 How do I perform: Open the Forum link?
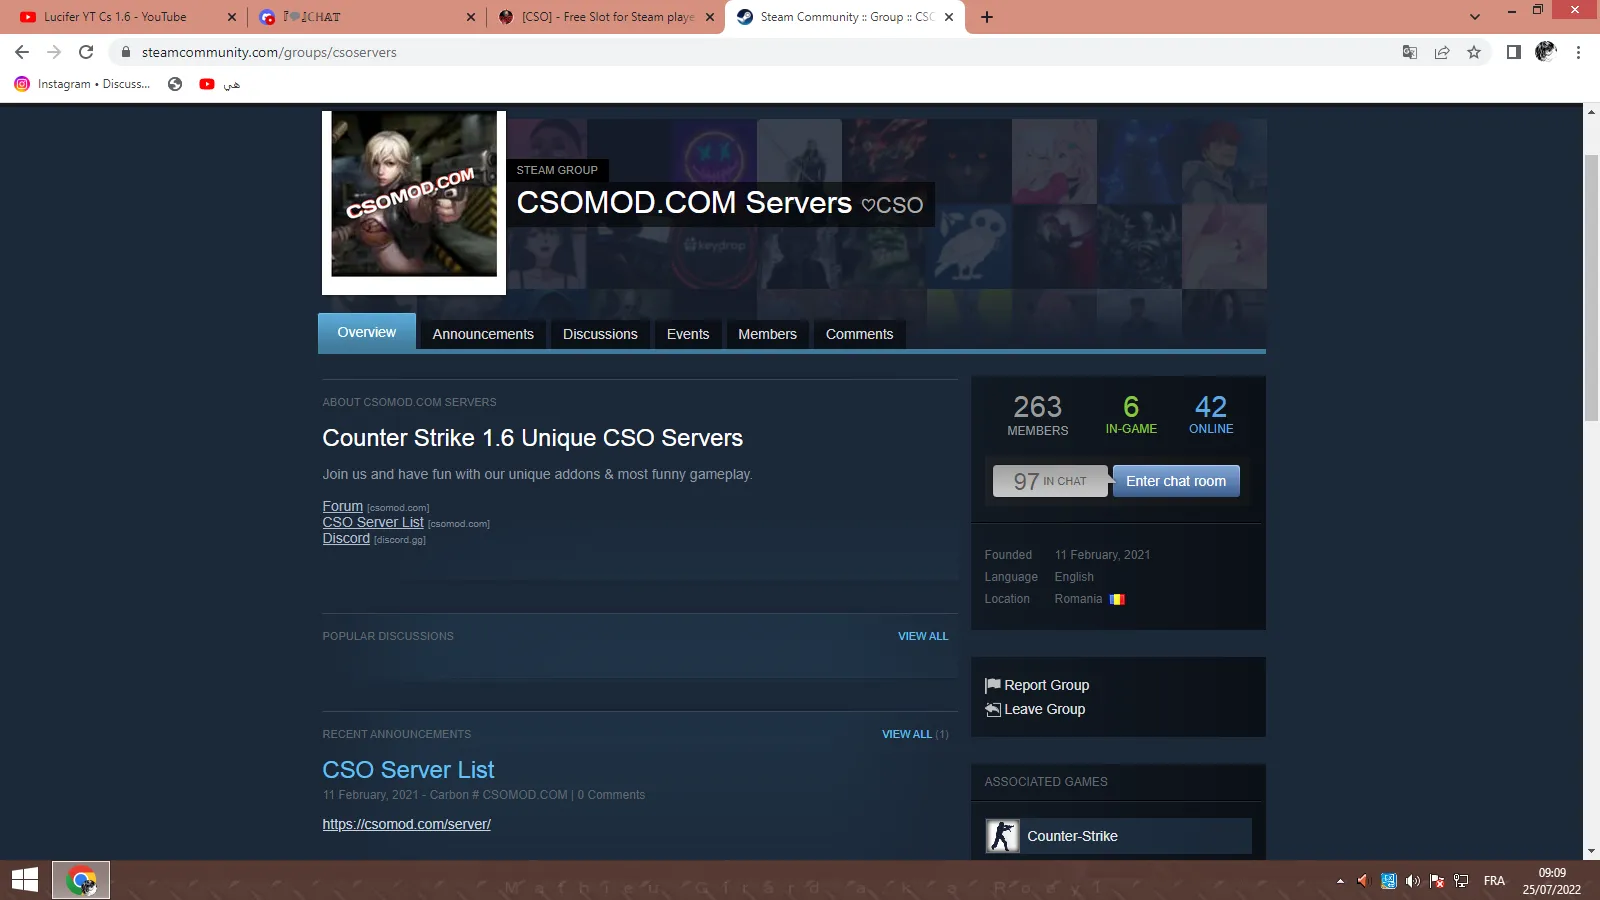click(342, 506)
